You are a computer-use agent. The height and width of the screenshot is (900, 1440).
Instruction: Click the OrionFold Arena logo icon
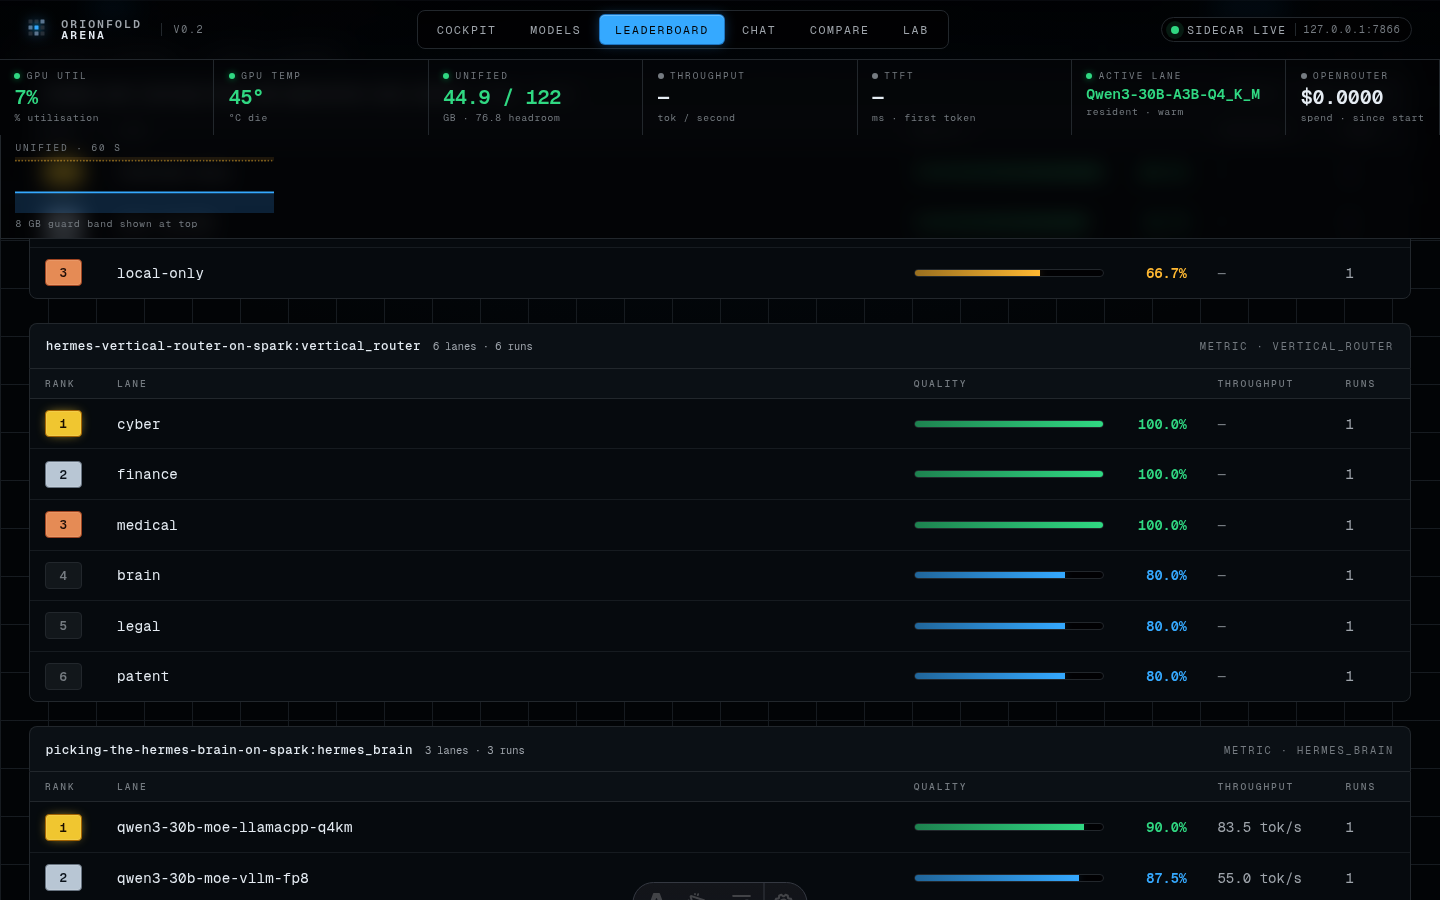tap(36, 28)
